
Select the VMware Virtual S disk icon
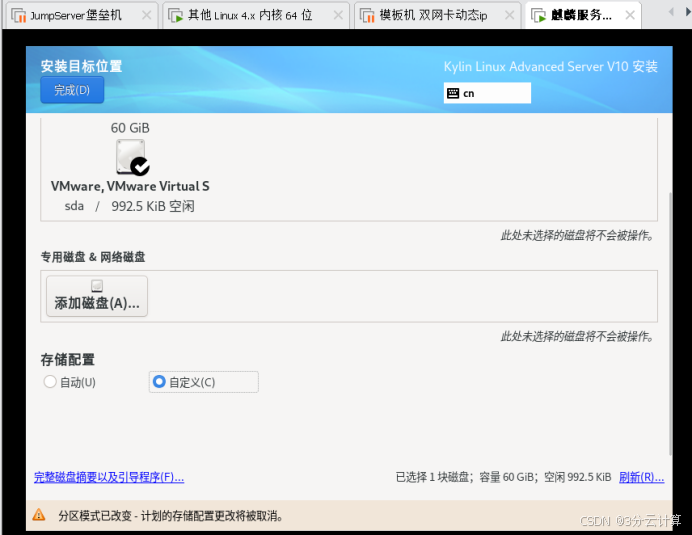pyautogui.click(x=132, y=157)
